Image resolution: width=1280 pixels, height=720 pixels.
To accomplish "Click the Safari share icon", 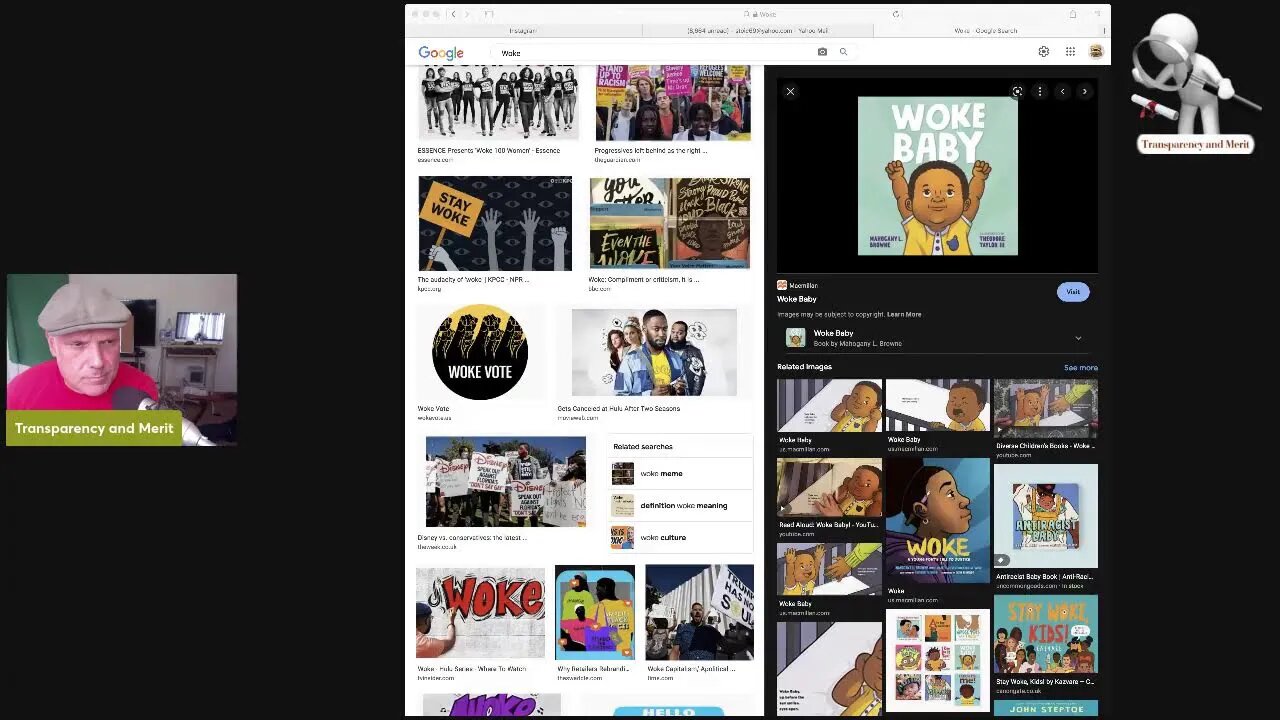I will (1072, 14).
